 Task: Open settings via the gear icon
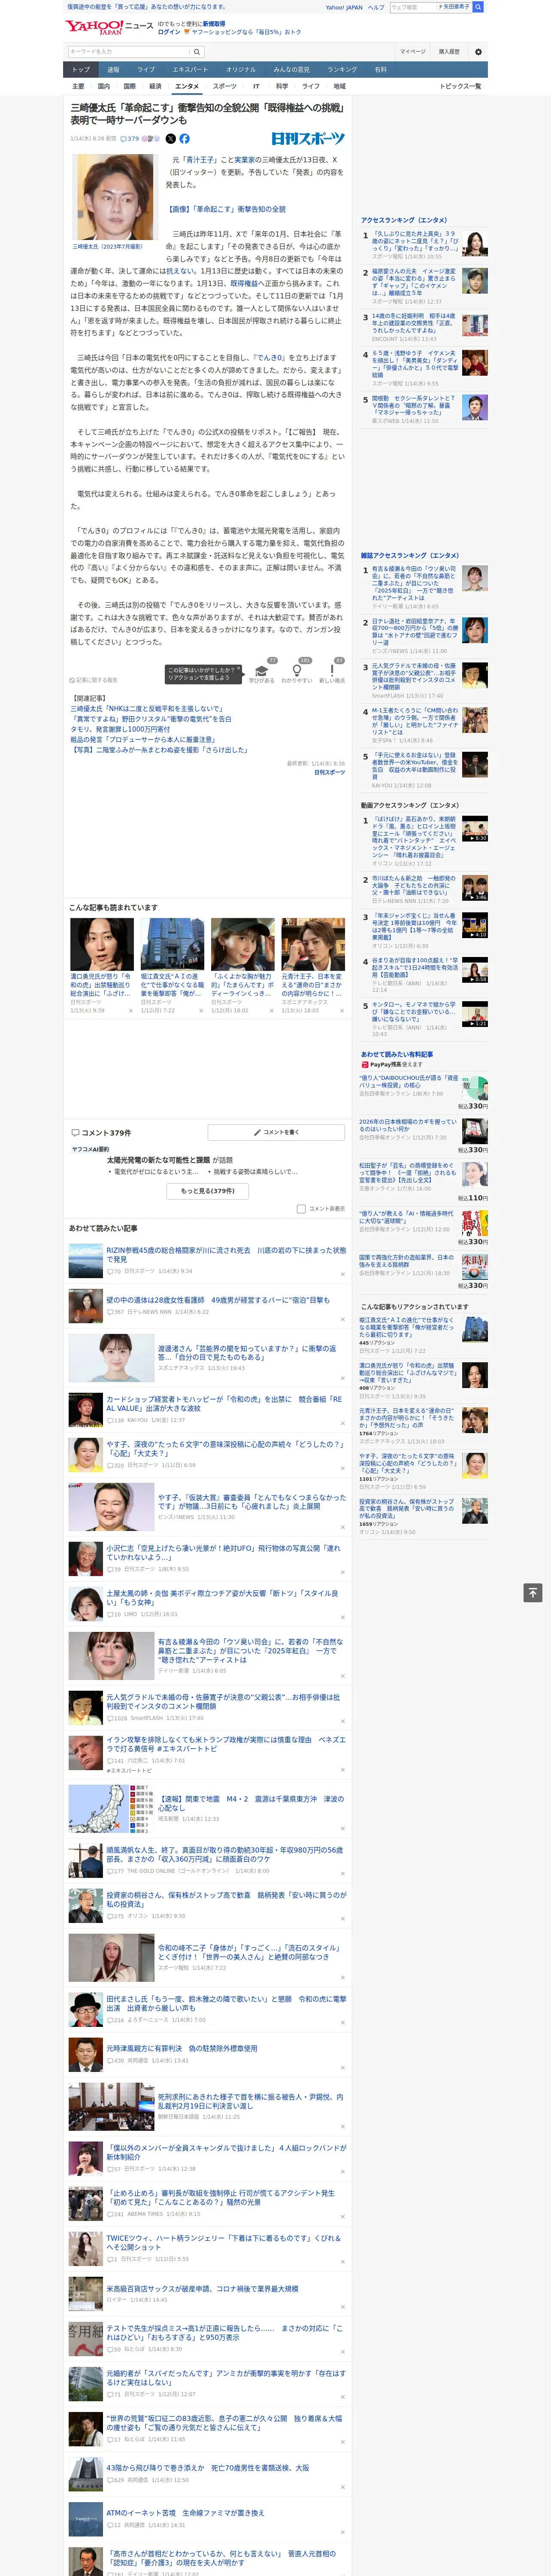(x=478, y=52)
